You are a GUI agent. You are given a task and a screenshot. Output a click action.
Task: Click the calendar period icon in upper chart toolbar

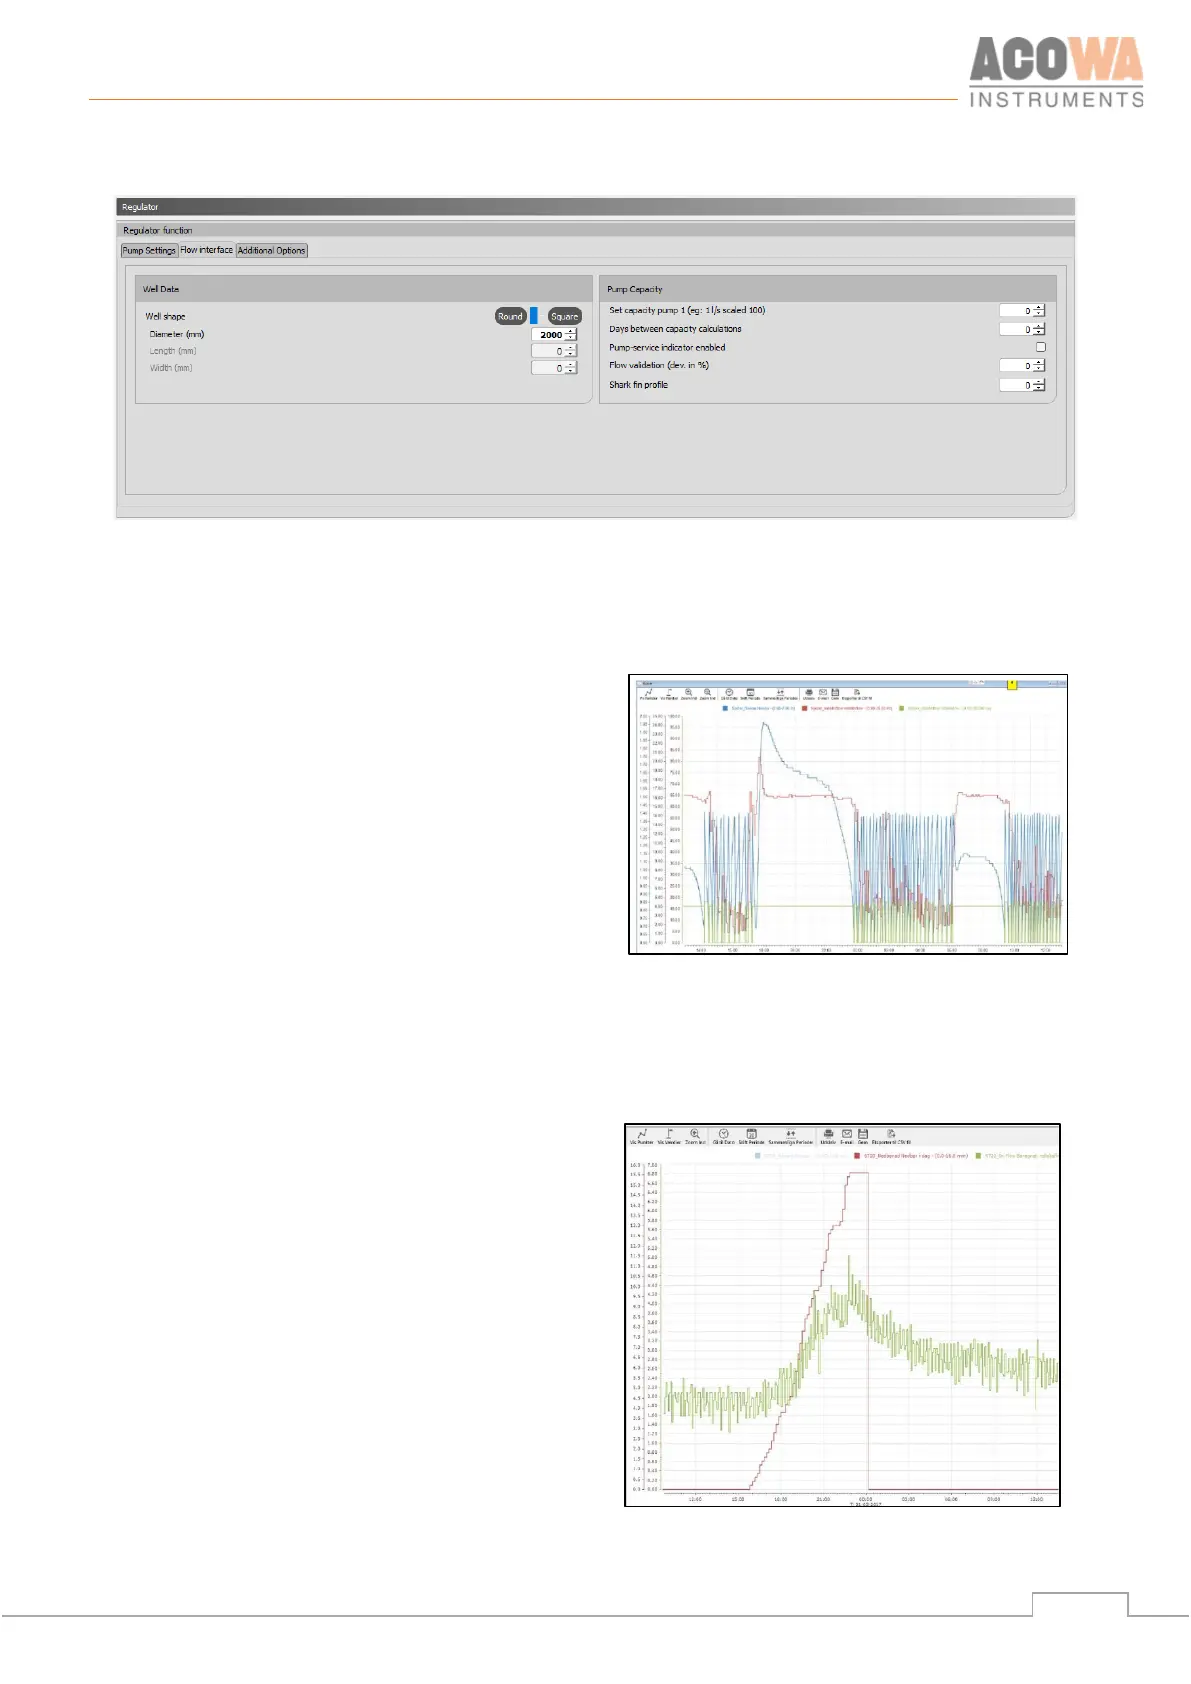tap(750, 692)
